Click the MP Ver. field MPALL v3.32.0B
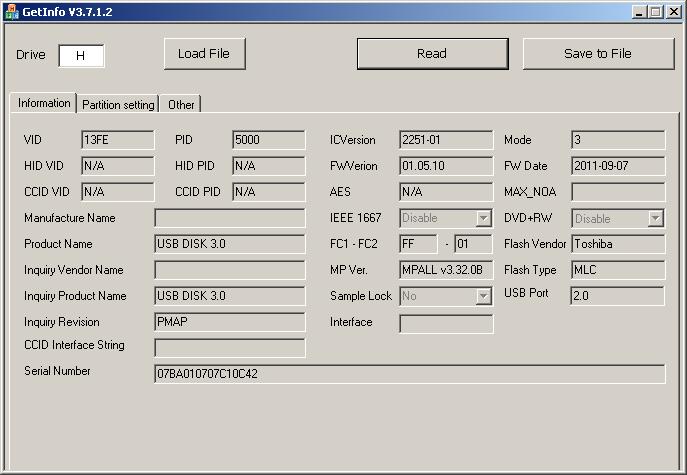The image size is (687, 475). tap(446, 270)
